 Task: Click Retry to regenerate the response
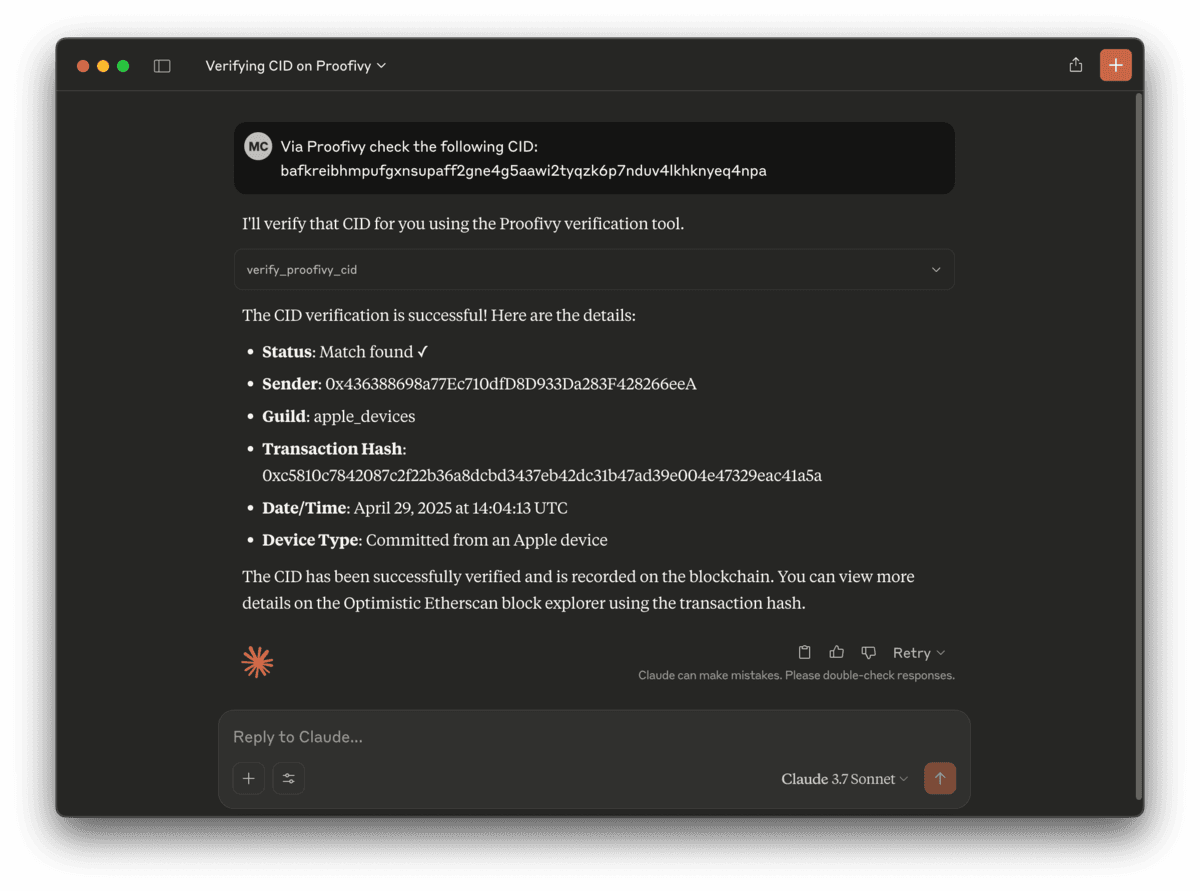[913, 652]
